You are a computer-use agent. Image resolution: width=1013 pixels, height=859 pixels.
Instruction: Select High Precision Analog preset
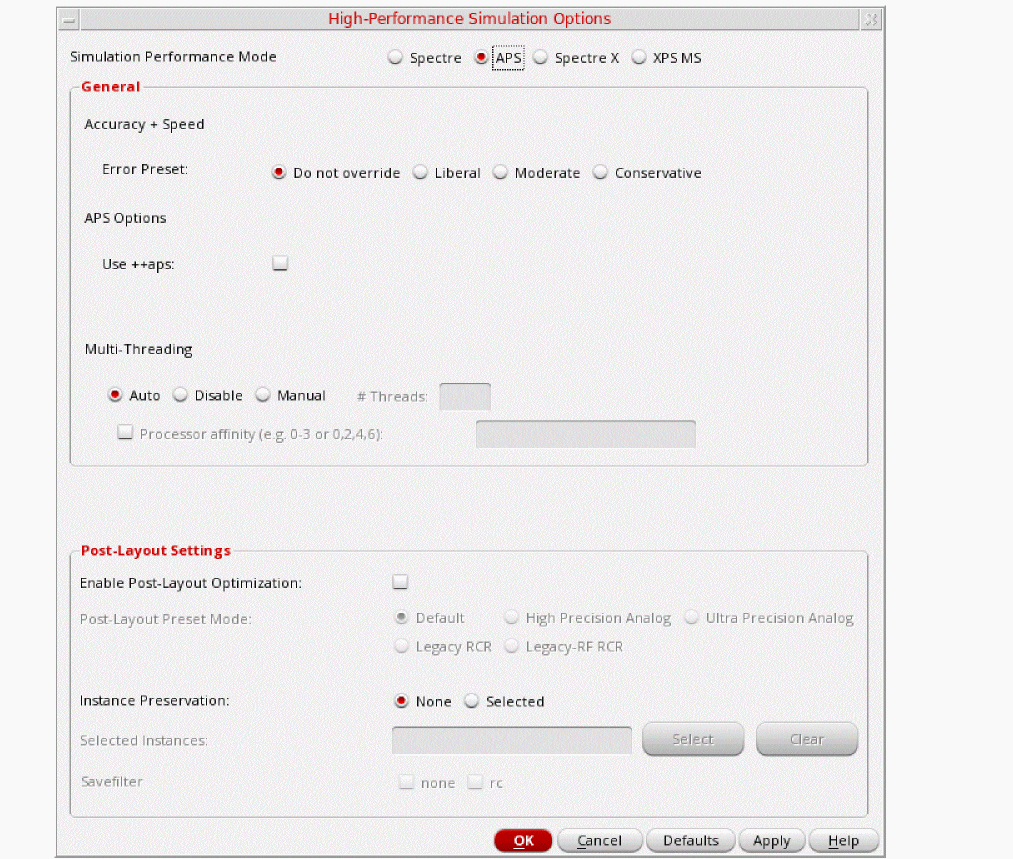(511, 617)
